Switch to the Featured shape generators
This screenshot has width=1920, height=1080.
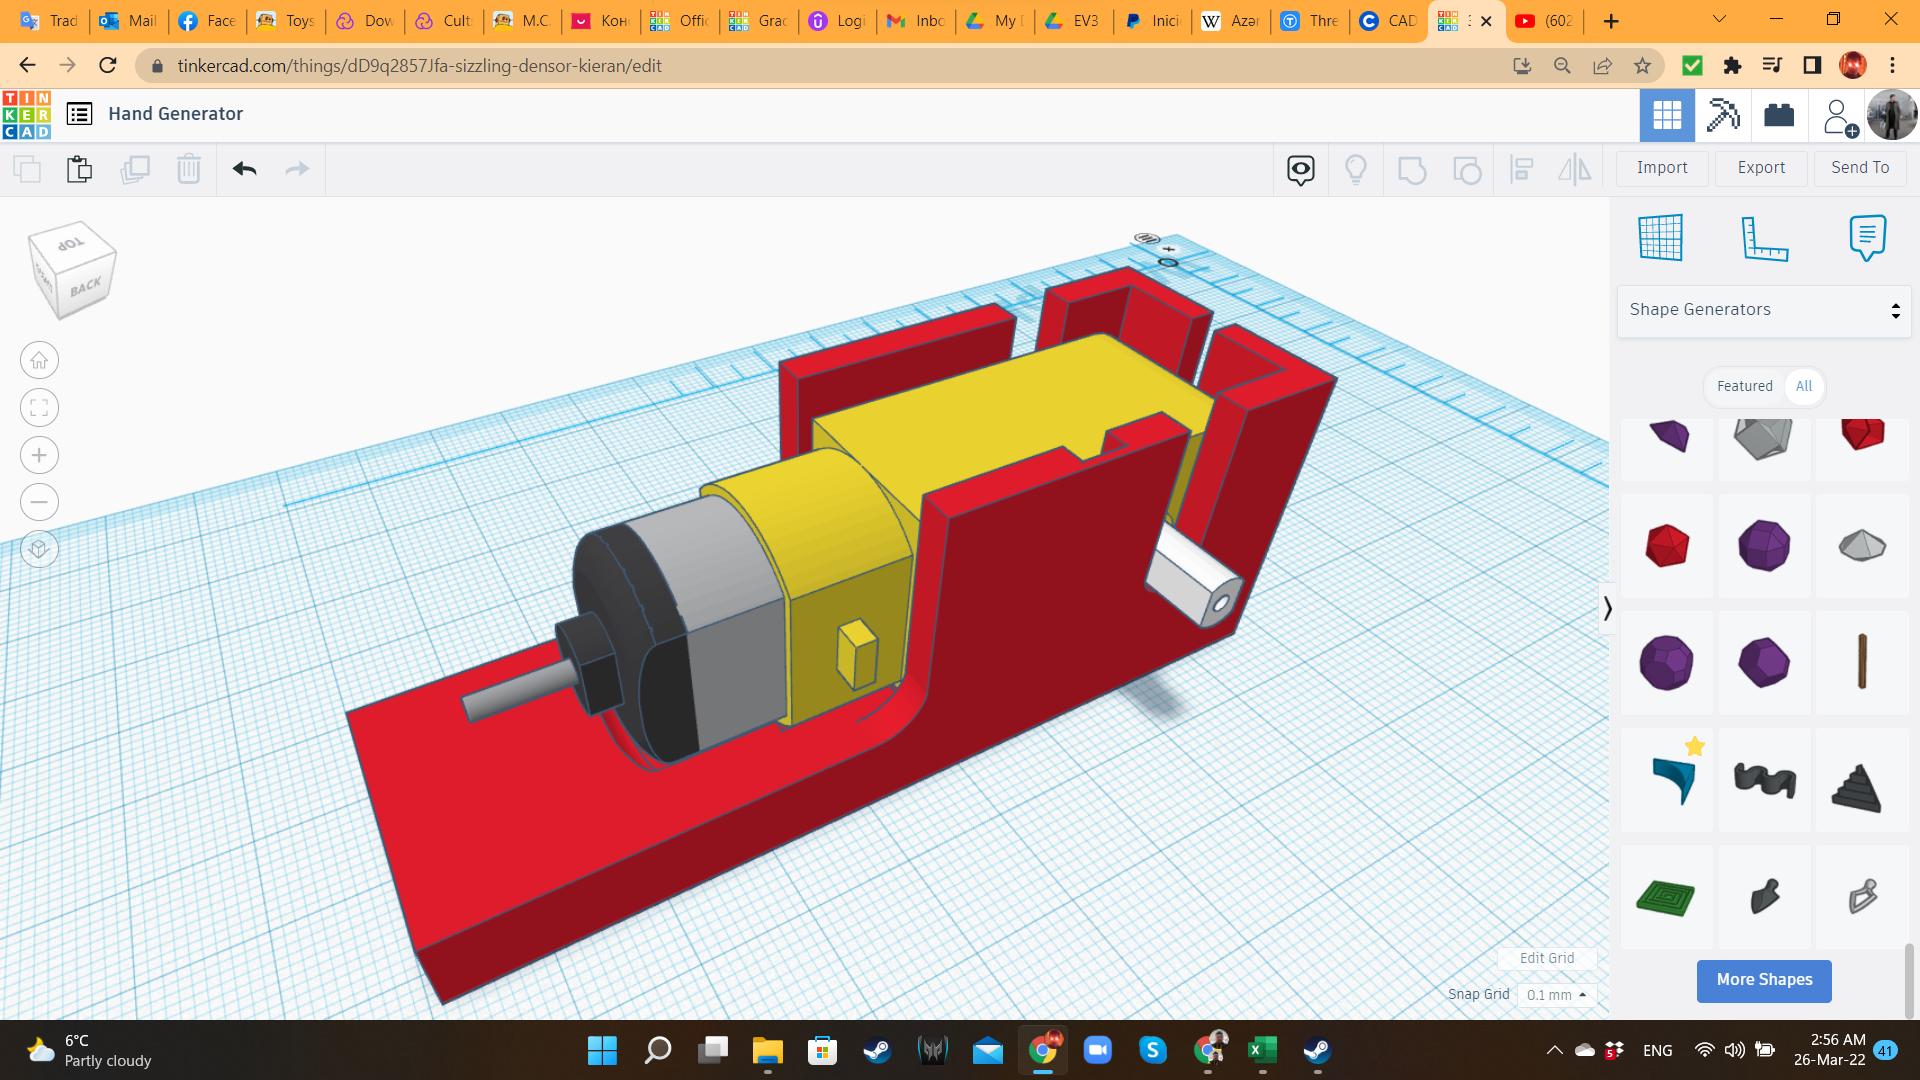pos(1744,386)
